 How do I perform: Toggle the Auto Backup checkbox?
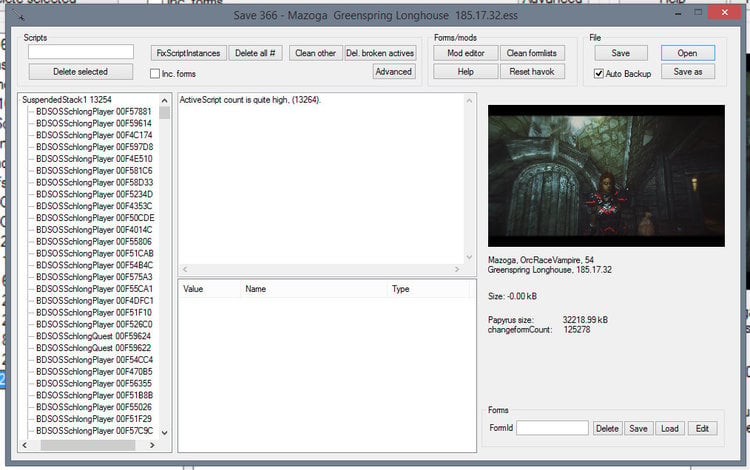click(598, 74)
